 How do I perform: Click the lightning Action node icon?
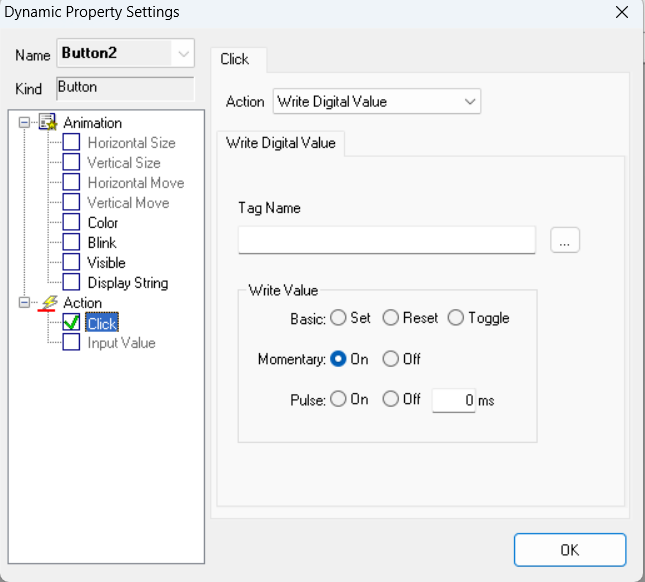[x=48, y=303]
